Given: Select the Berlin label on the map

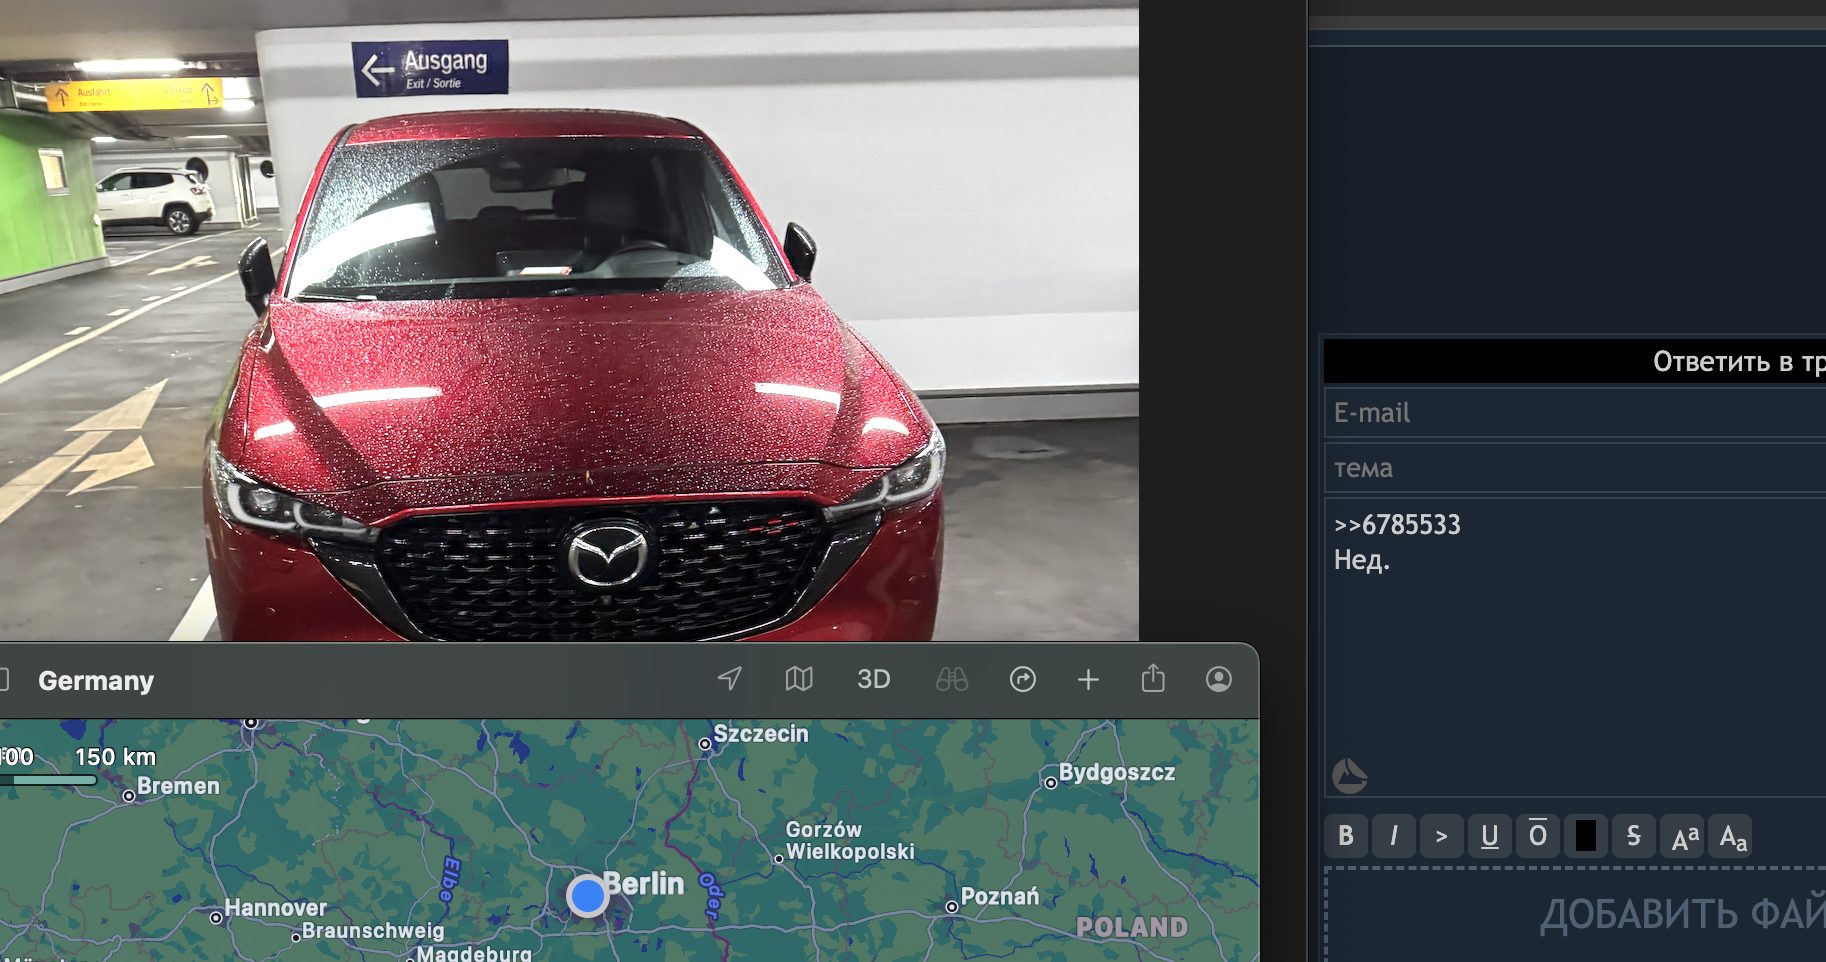Looking at the screenshot, I should [645, 884].
